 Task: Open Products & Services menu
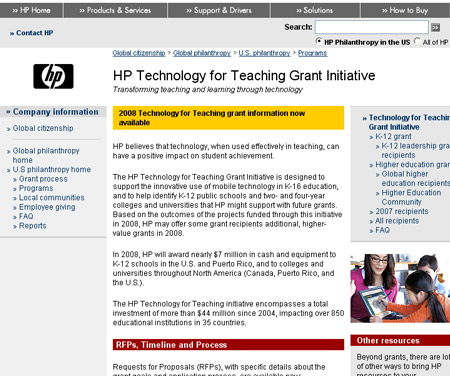[115, 10]
